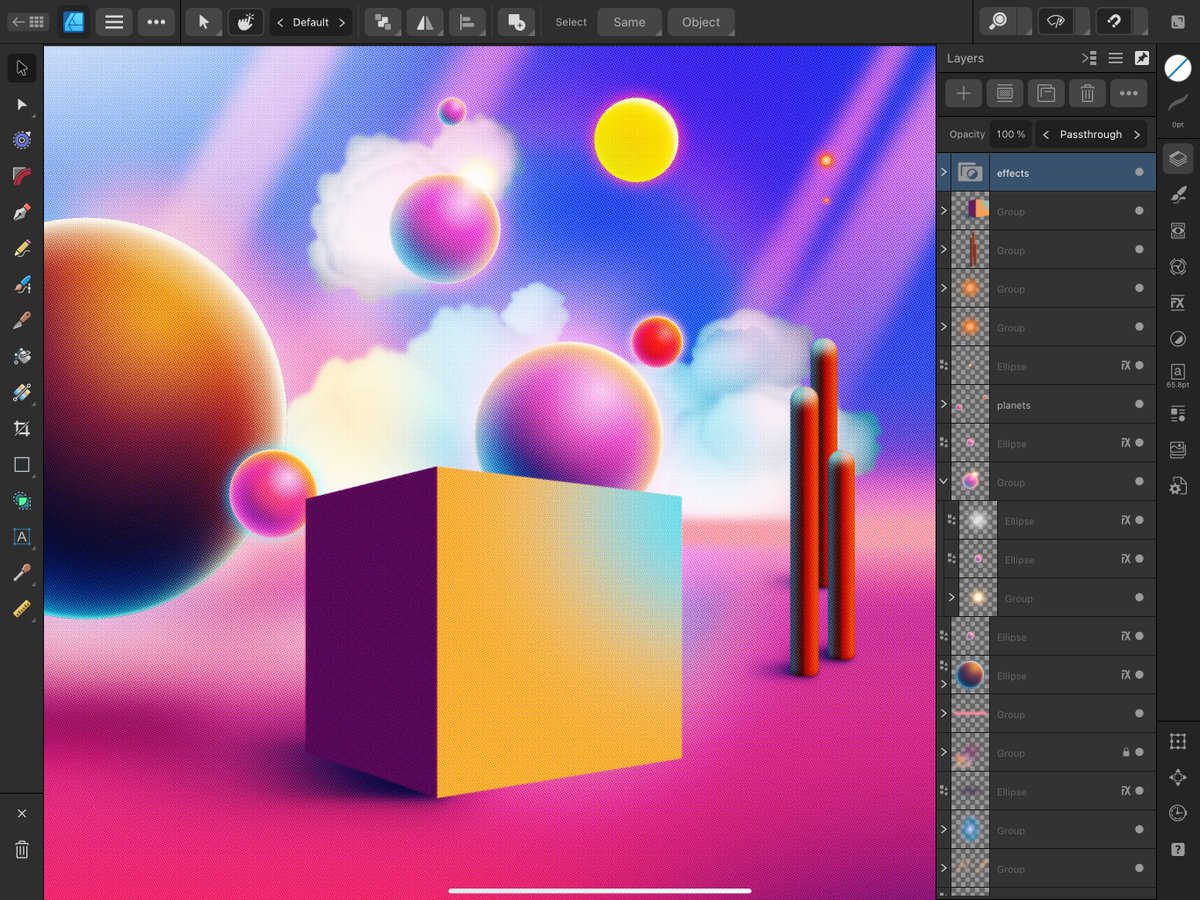Viewport: 1200px width, 900px height.
Task: Expand the planets layer group
Action: click(x=943, y=405)
